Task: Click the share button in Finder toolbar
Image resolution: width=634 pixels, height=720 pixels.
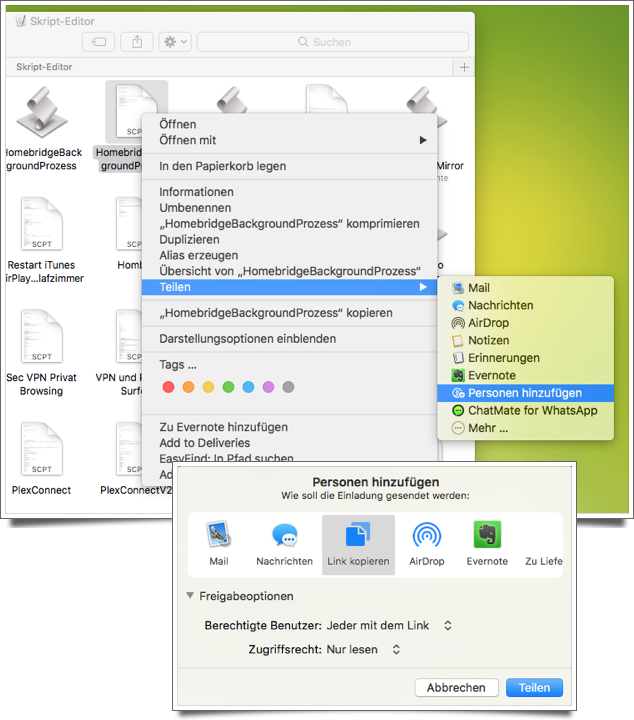Action: pyautogui.click(x=136, y=42)
